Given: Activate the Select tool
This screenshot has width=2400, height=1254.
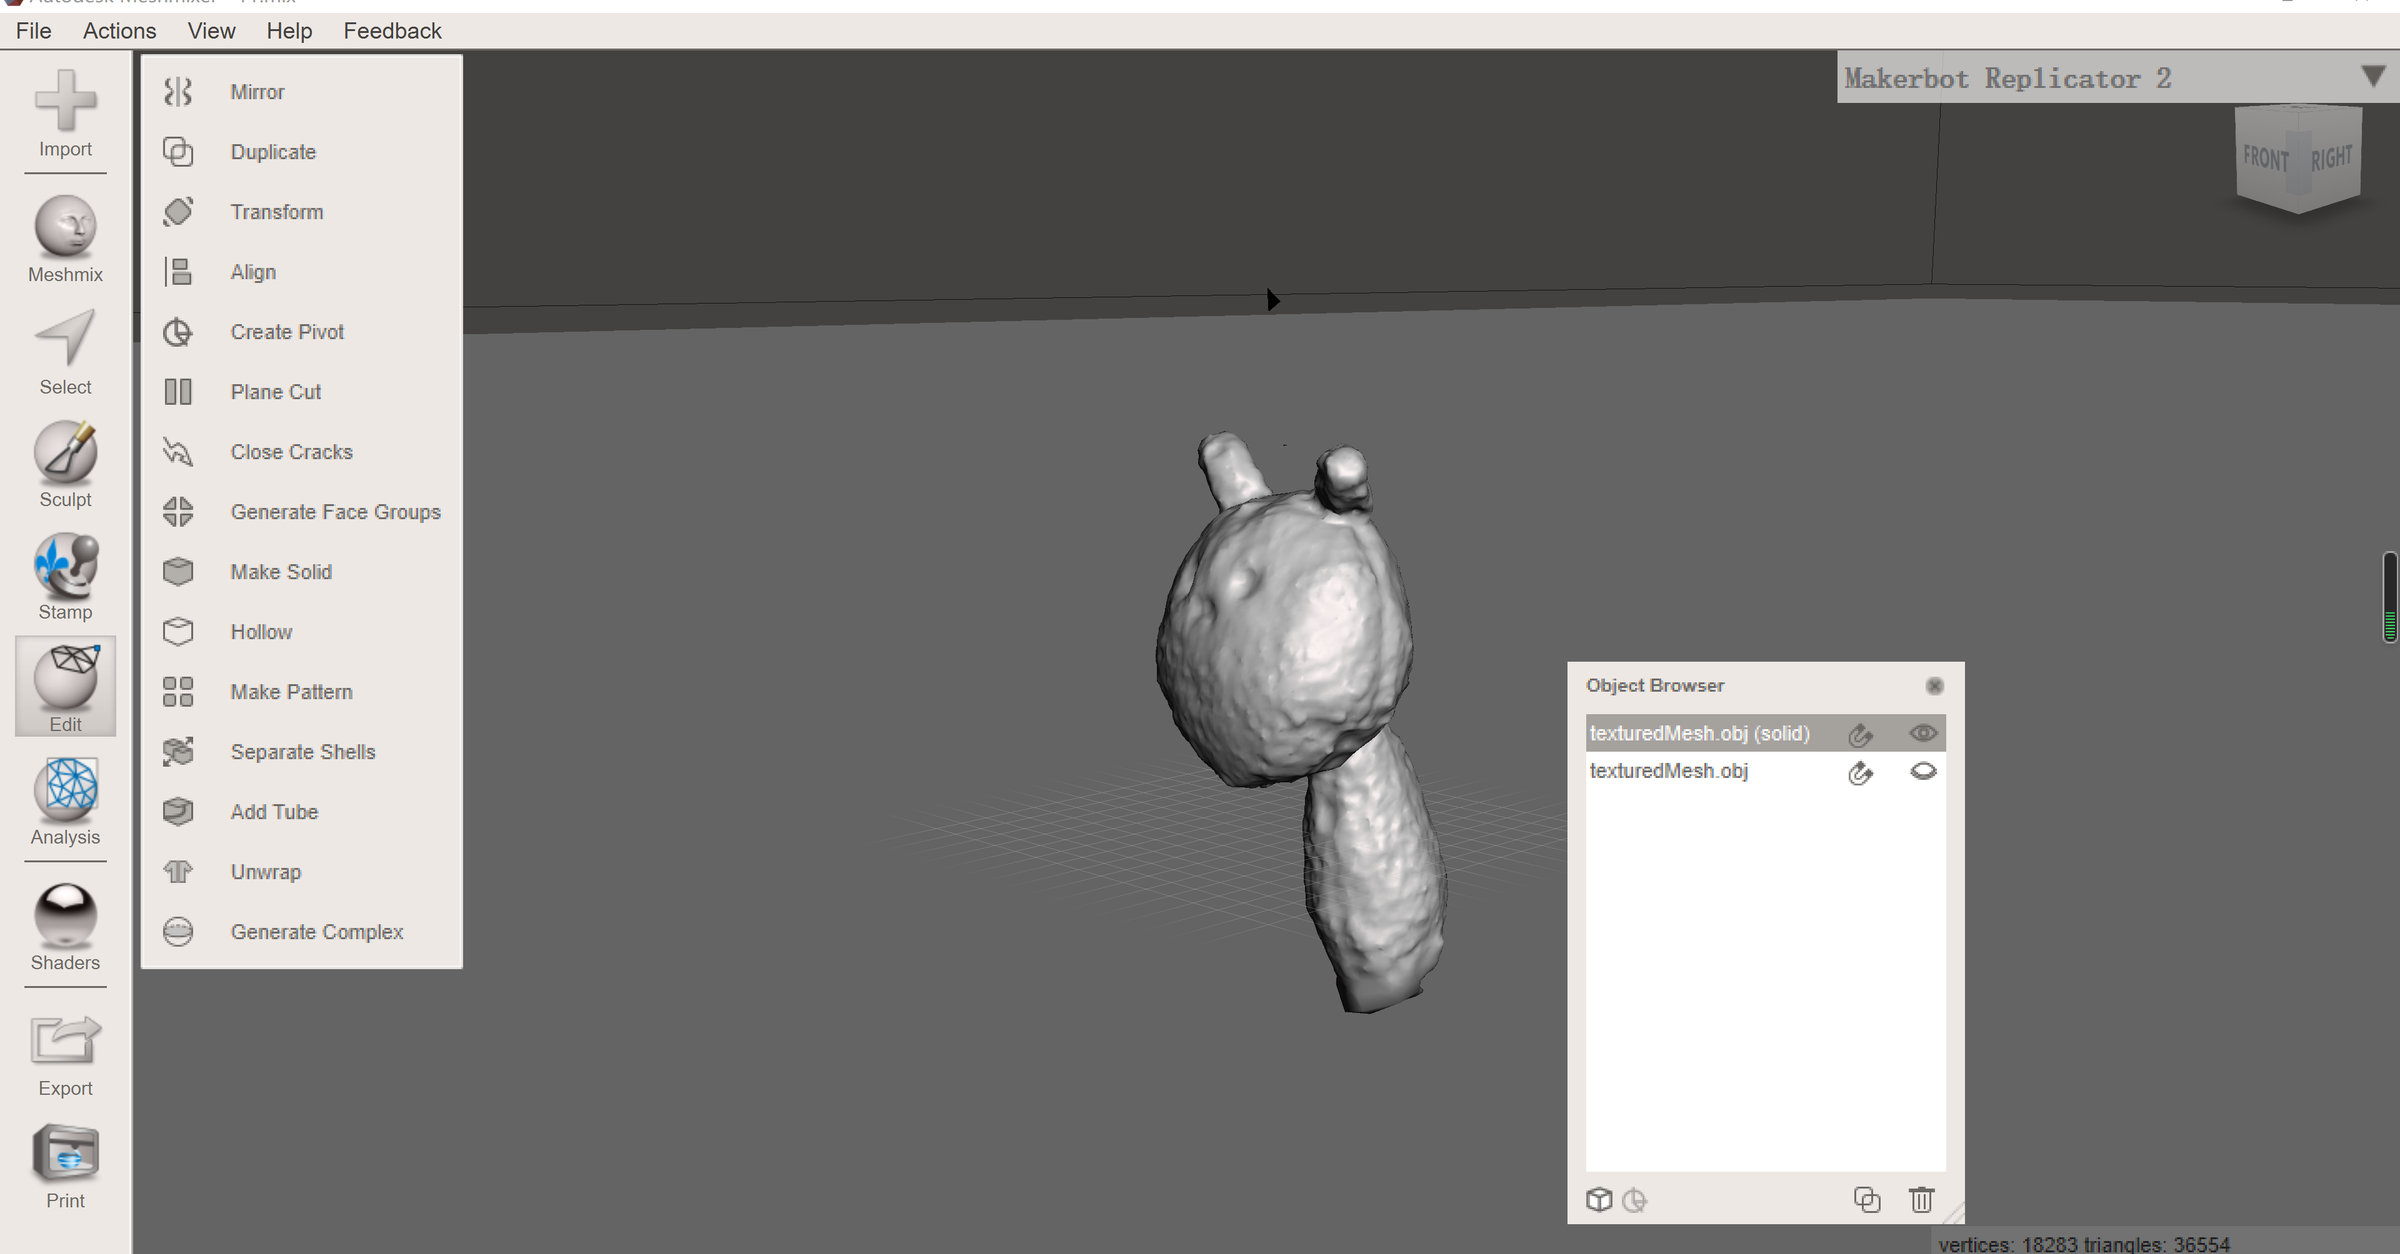Looking at the screenshot, I should (64, 350).
